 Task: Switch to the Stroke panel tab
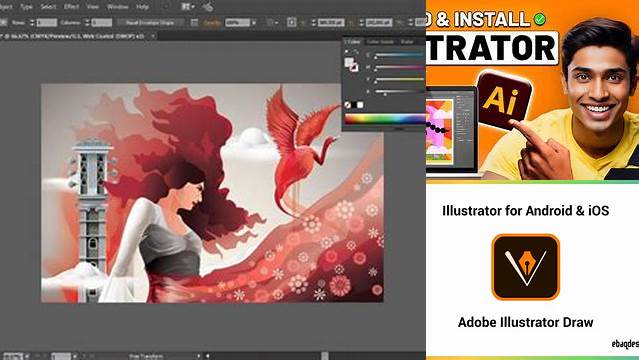tap(407, 42)
